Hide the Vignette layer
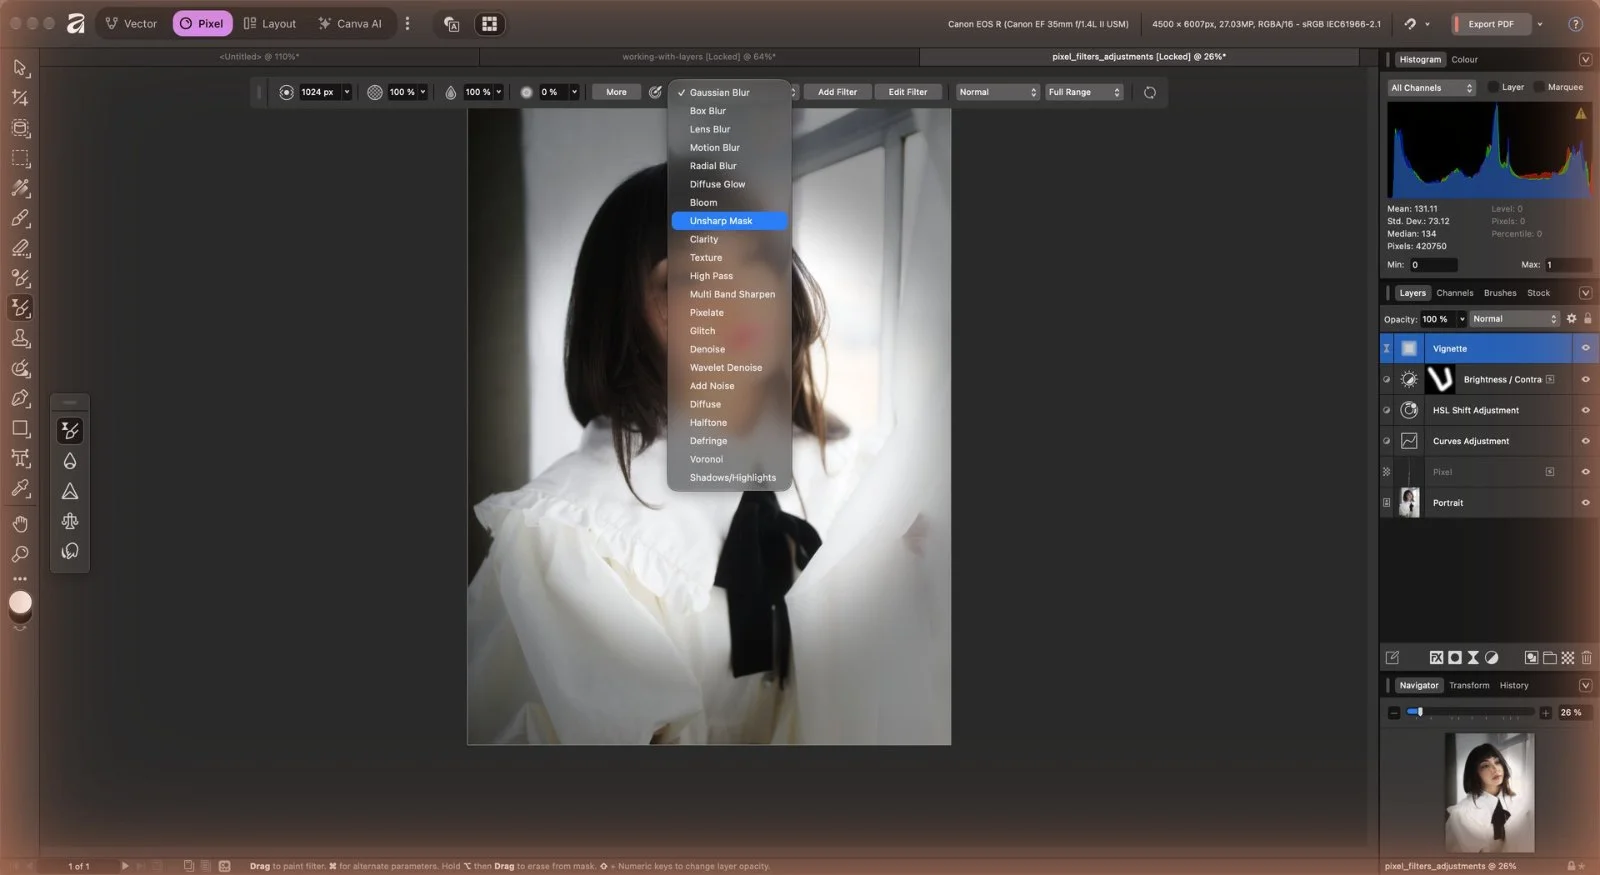1600x875 pixels. click(1585, 348)
